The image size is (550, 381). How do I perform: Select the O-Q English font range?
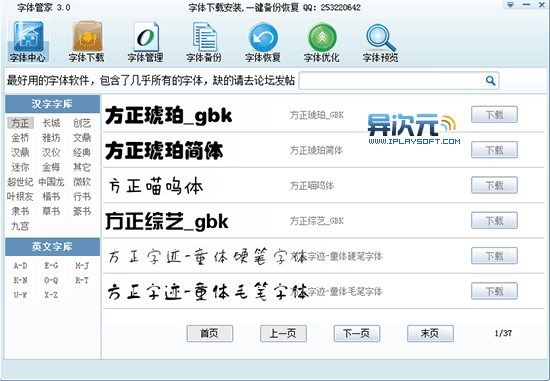coord(51,280)
